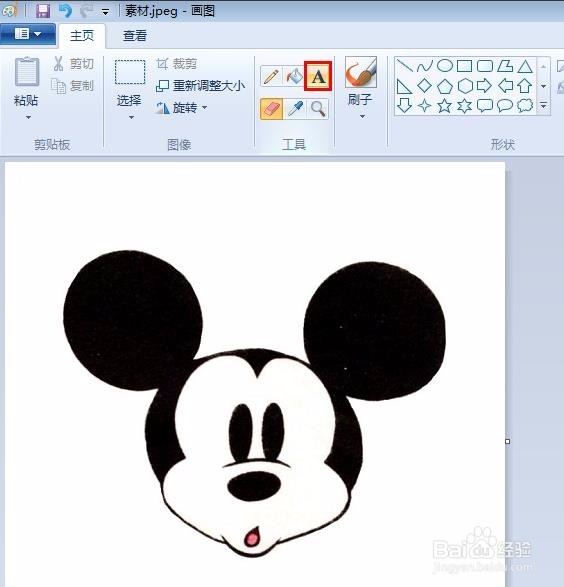564x587 pixels.
Task: Choose the Line shape
Action: point(404,66)
